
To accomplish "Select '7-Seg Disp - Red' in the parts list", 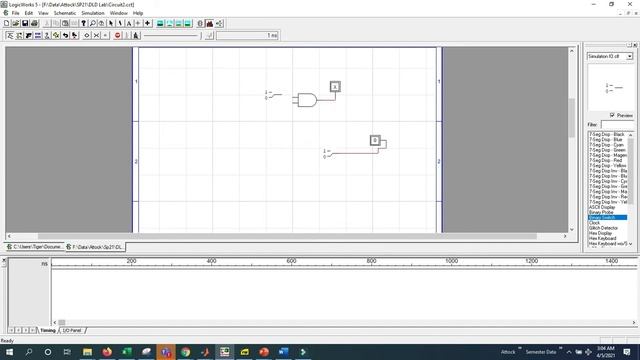I will pos(606,160).
